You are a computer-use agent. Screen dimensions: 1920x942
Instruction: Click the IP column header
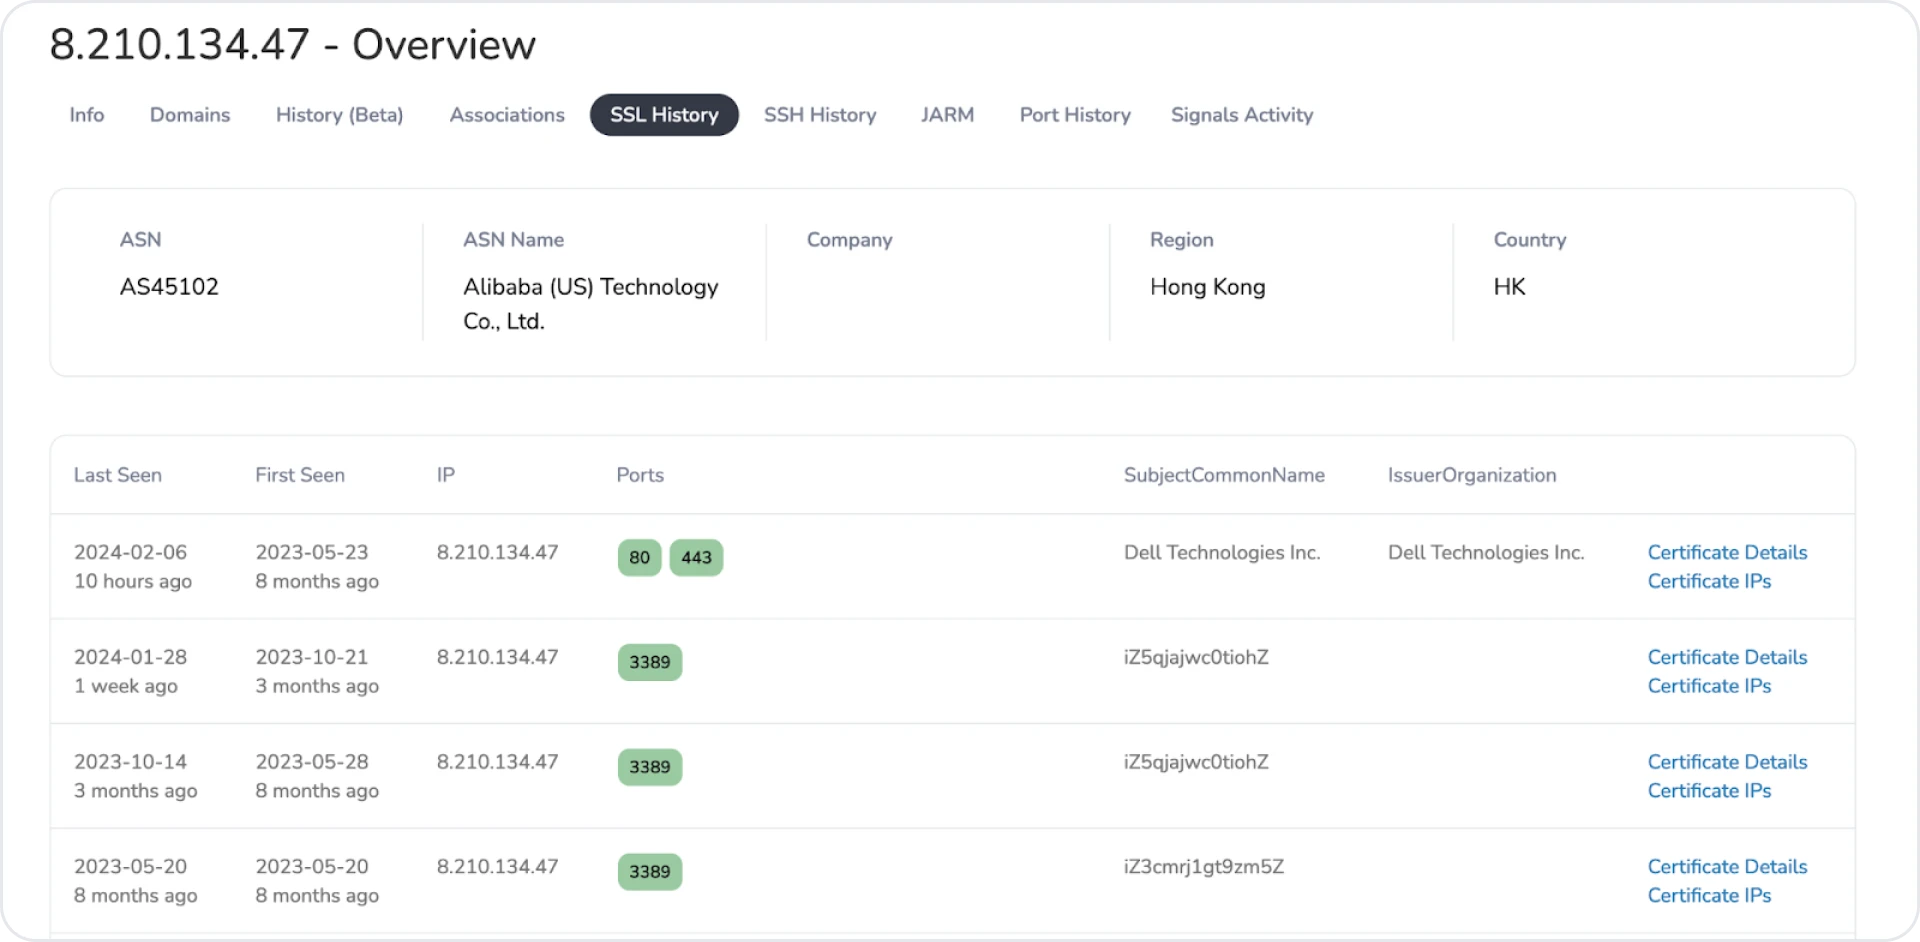click(446, 475)
